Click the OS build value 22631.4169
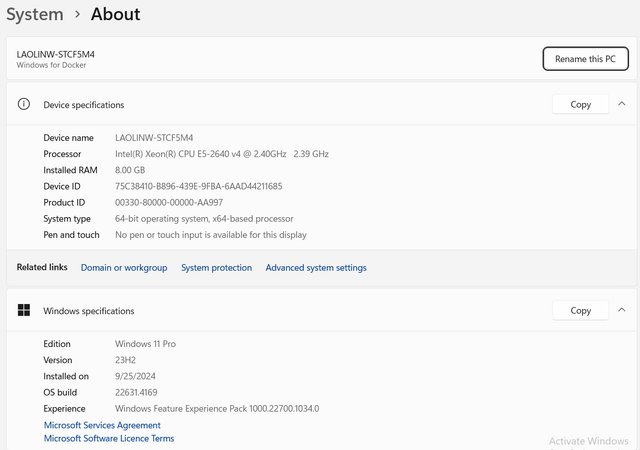Viewport: 640px width, 450px height. [x=136, y=392]
